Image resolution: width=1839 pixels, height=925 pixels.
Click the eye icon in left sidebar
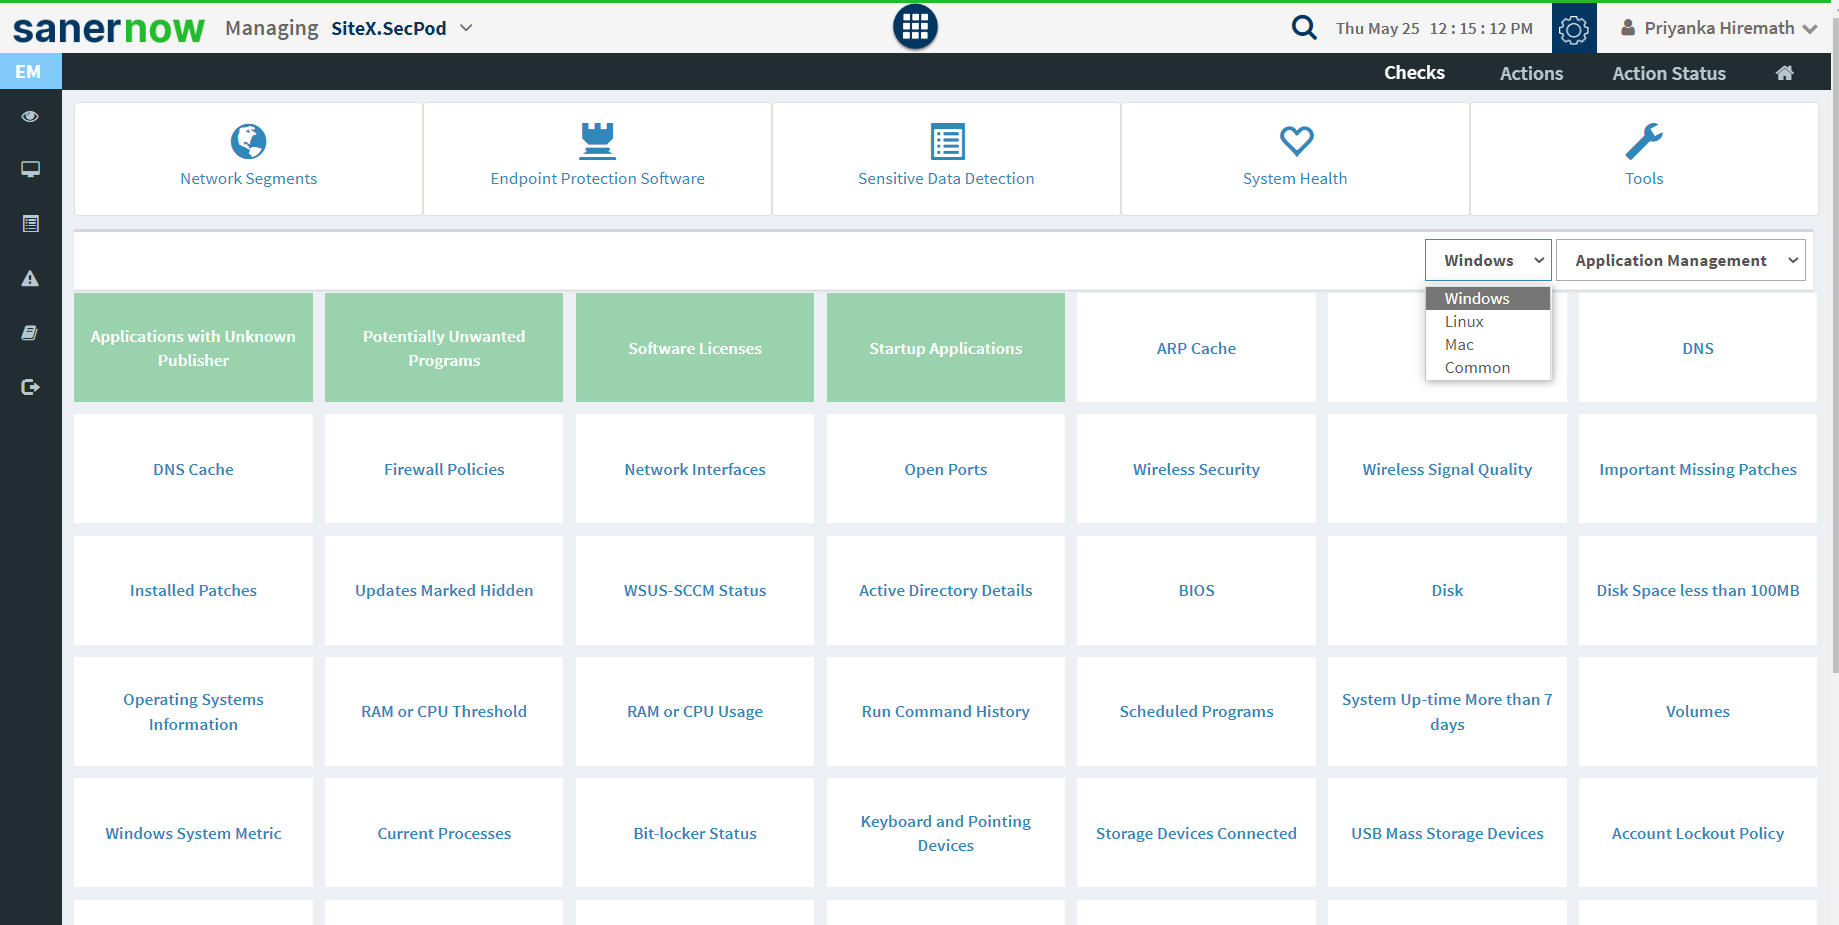30,116
